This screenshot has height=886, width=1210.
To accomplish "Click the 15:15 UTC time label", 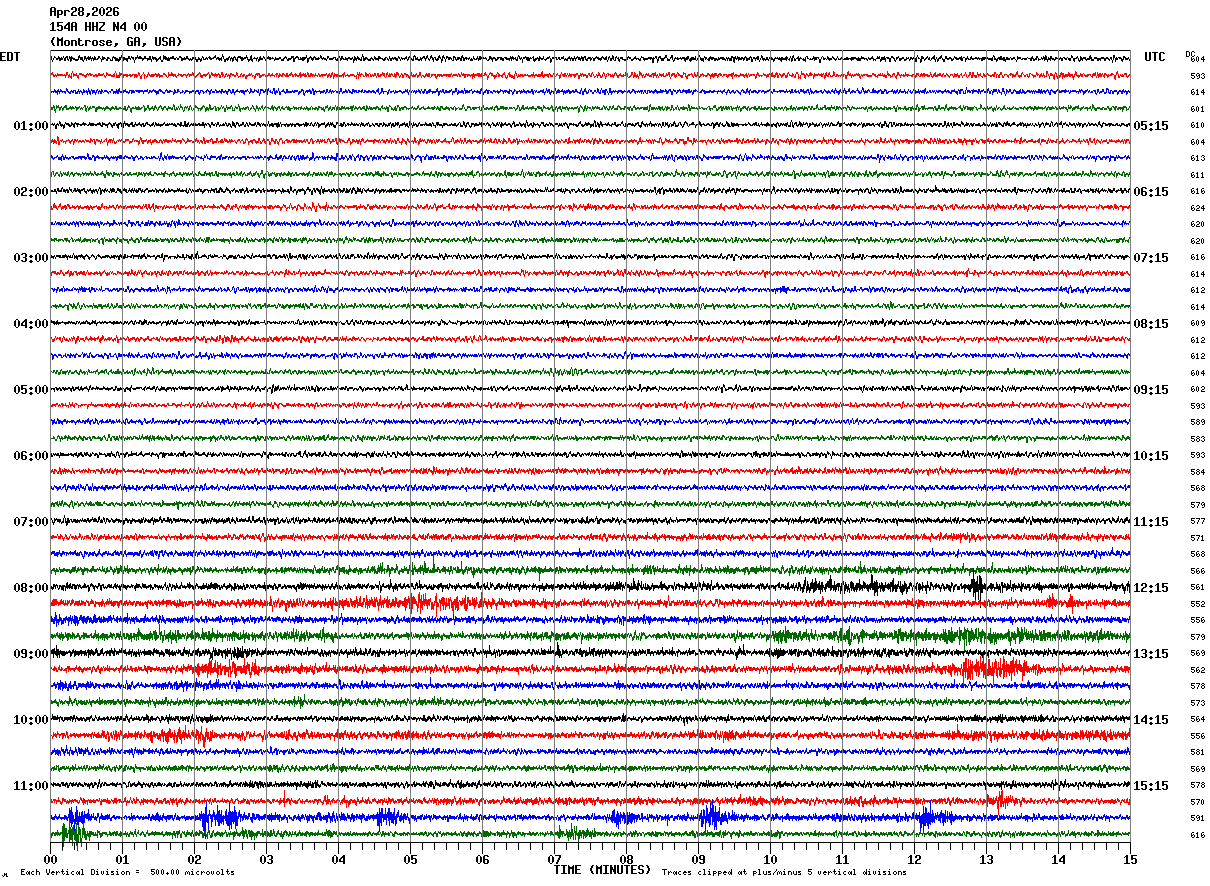I will coord(1151,786).
